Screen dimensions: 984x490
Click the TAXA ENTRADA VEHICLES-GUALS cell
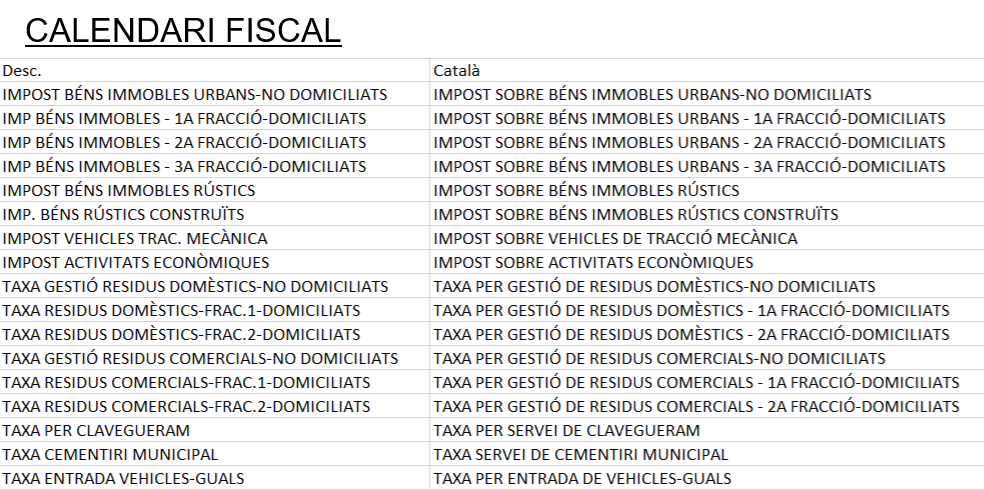coord(123,479)
